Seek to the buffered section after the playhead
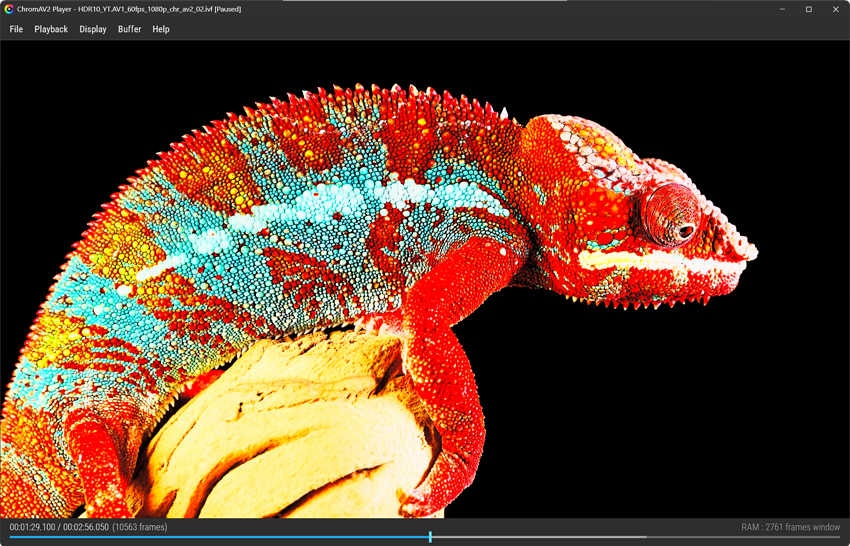Image resolution: width=850 pixels, height=546 pixels. pos(537,537)
